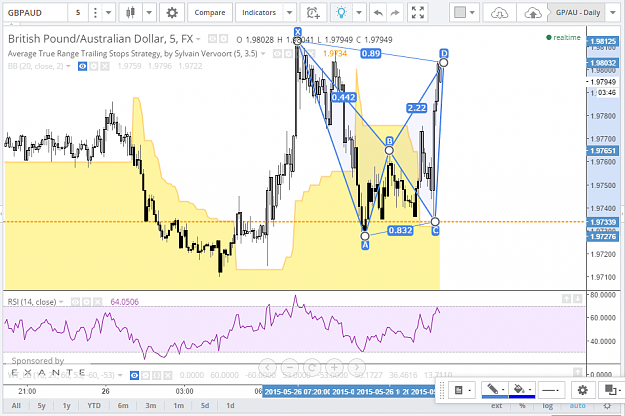Click the Compare button

point(210,13)
